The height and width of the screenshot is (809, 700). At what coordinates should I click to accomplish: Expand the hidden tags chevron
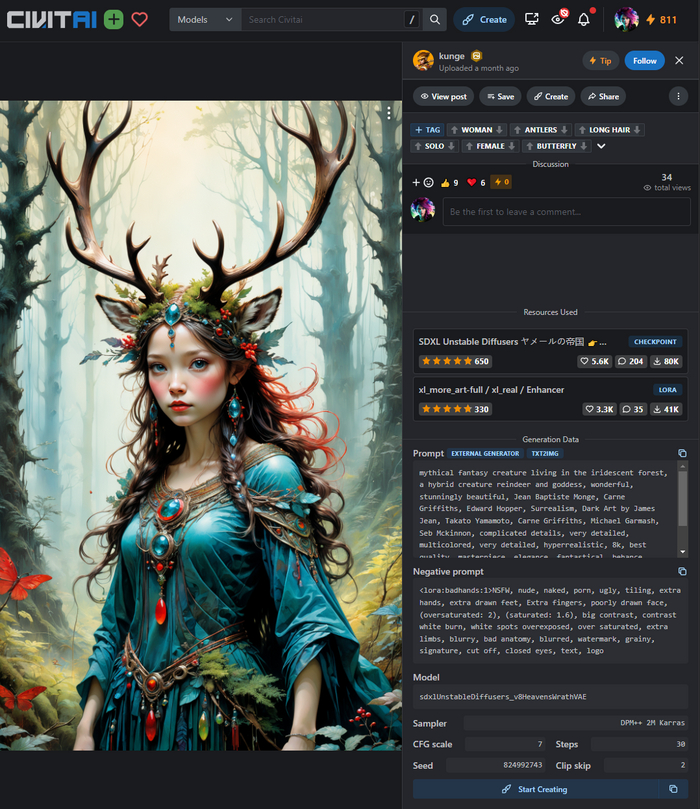click(x=601, y=146)
